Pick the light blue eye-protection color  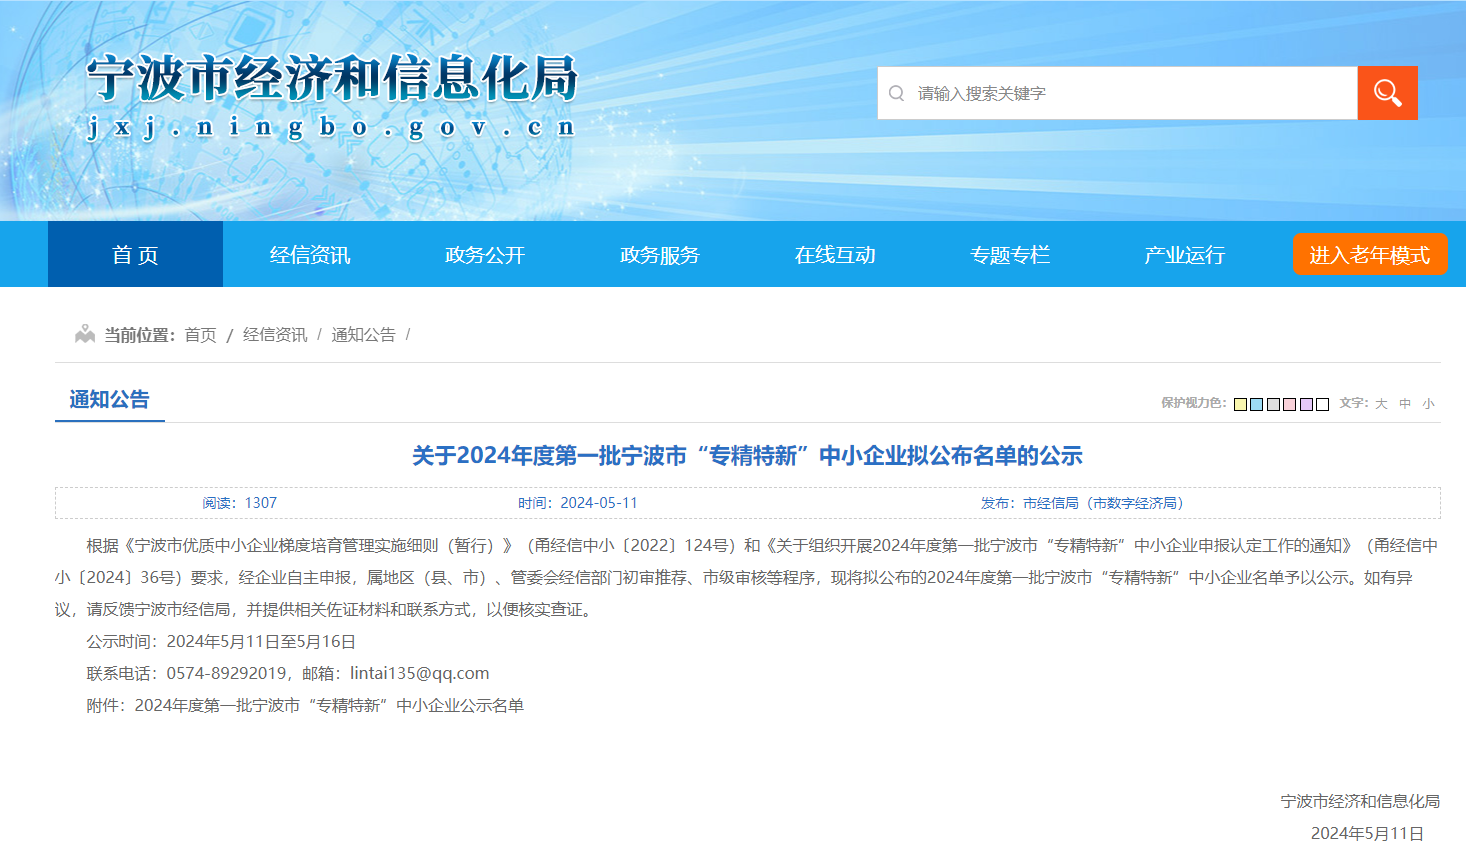pos(1257,404)
